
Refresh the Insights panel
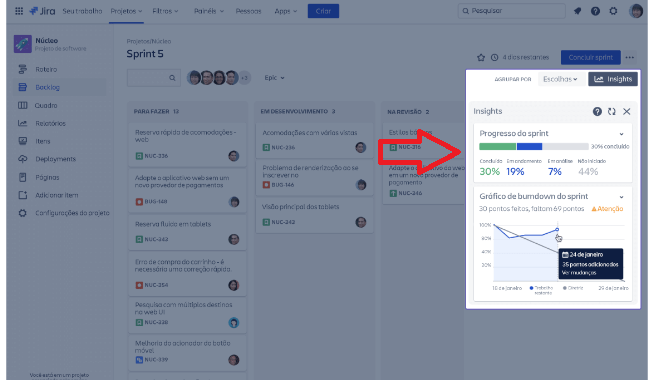[x=612, y=111]
